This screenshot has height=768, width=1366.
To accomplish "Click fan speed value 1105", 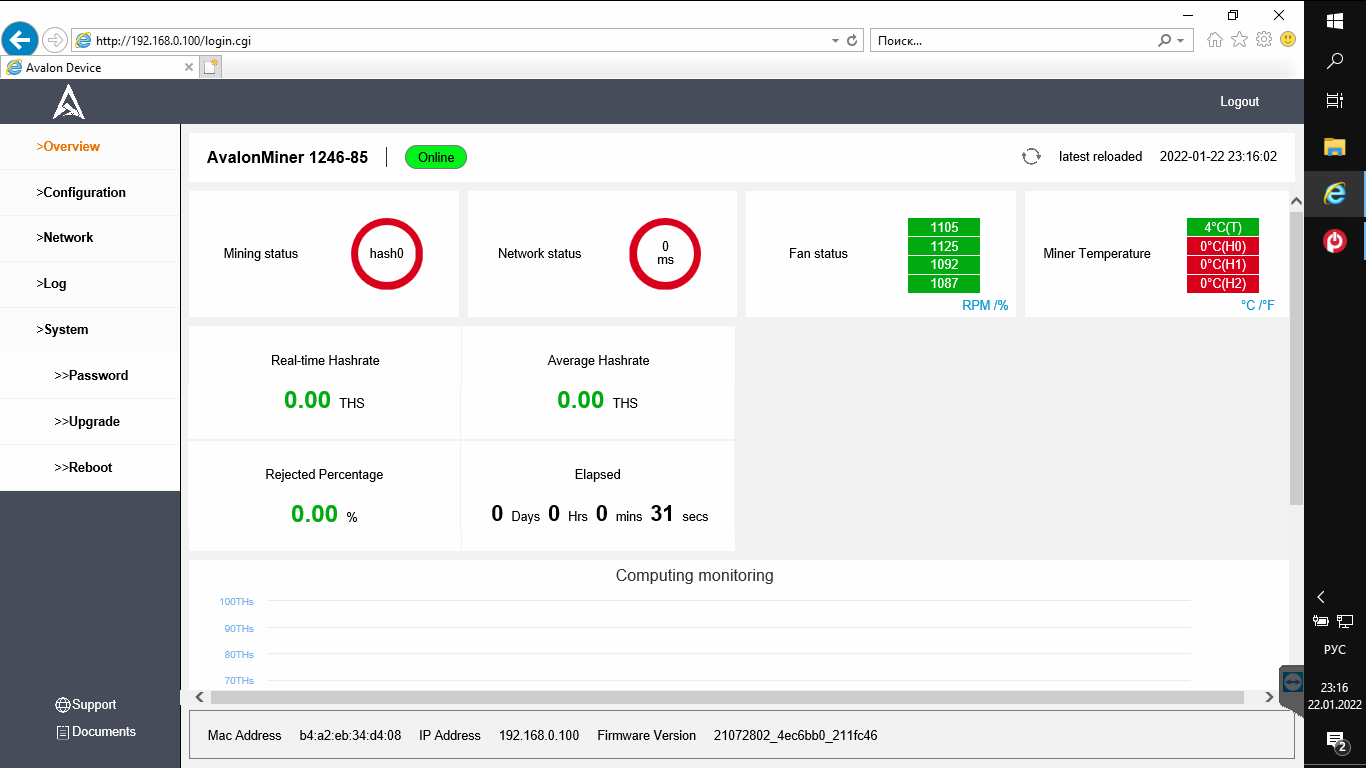I will (x=944, y=228).
